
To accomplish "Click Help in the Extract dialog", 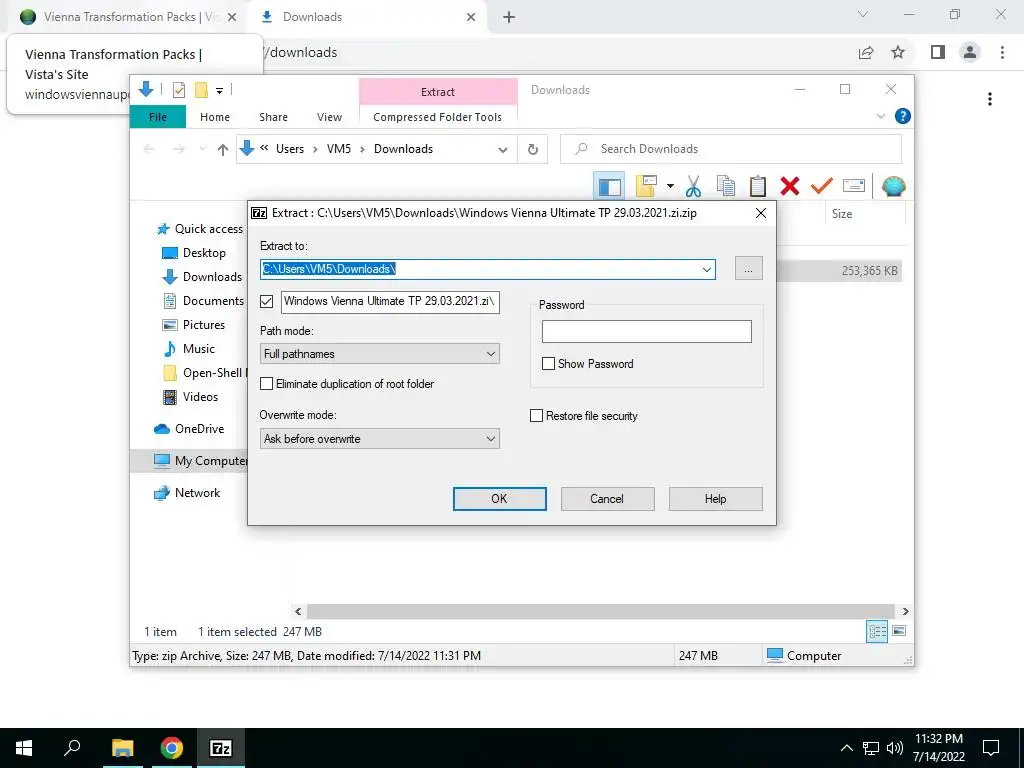I will tap(715, 499).
